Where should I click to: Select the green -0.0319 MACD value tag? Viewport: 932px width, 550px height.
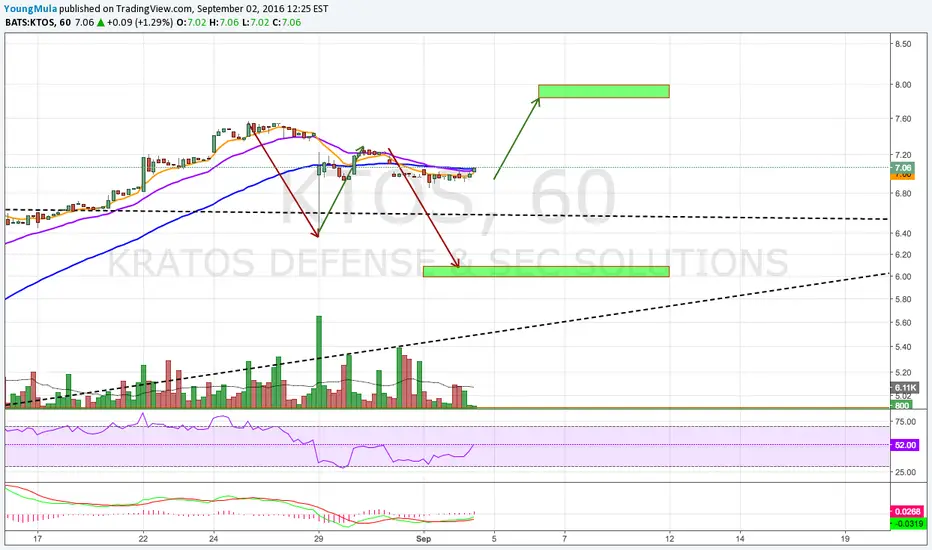pyautogui.click(x=908, y=524)
